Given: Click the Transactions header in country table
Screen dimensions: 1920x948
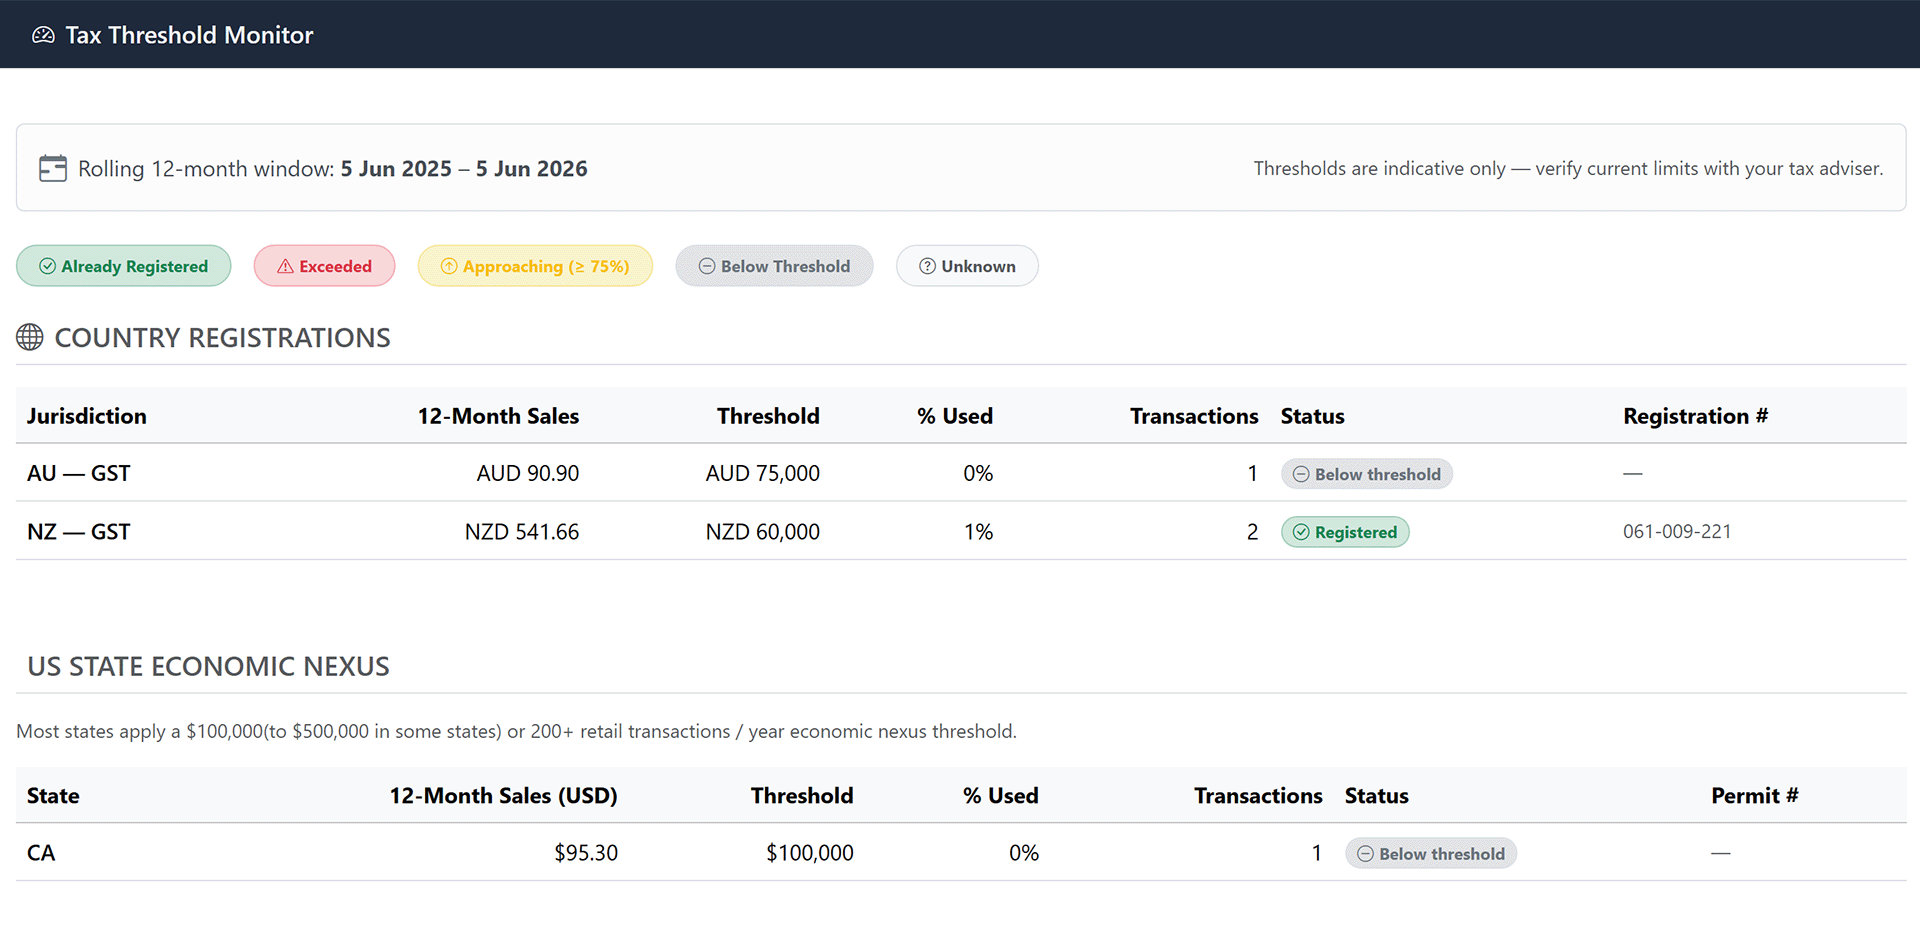Looking at the screenshot, I should [1194, 416].
